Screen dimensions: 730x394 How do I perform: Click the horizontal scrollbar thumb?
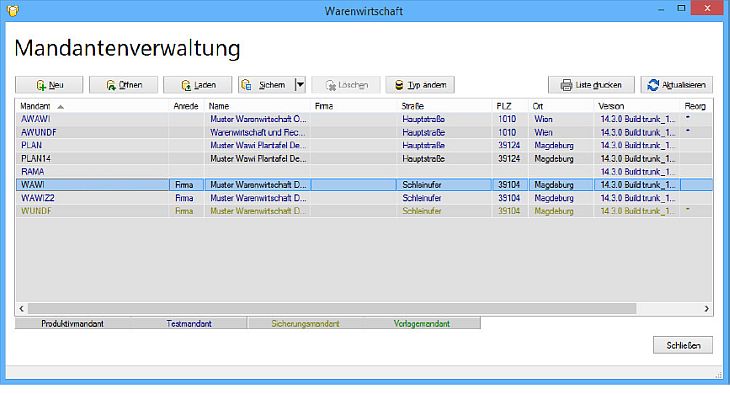332,308
